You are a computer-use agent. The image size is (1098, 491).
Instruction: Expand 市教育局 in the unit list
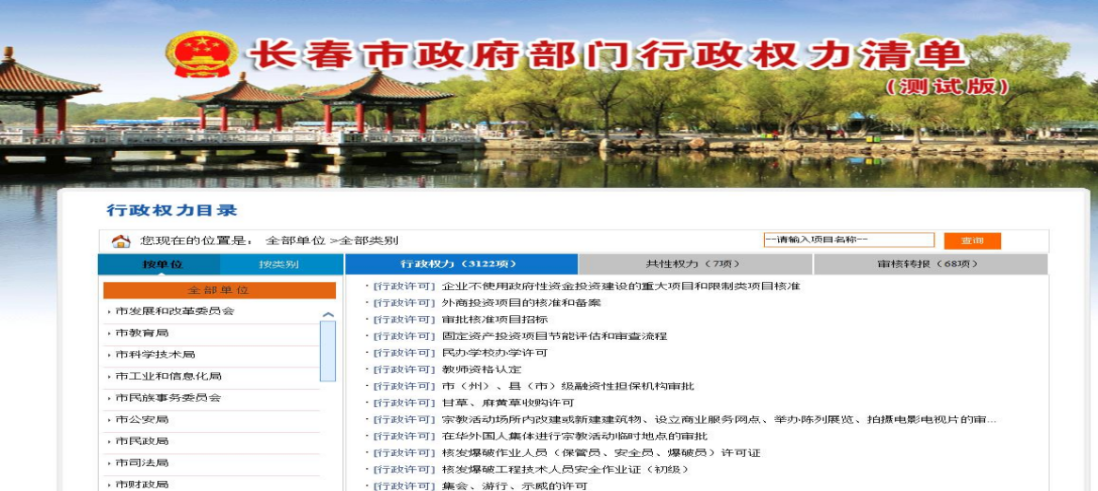pos(141,333)
